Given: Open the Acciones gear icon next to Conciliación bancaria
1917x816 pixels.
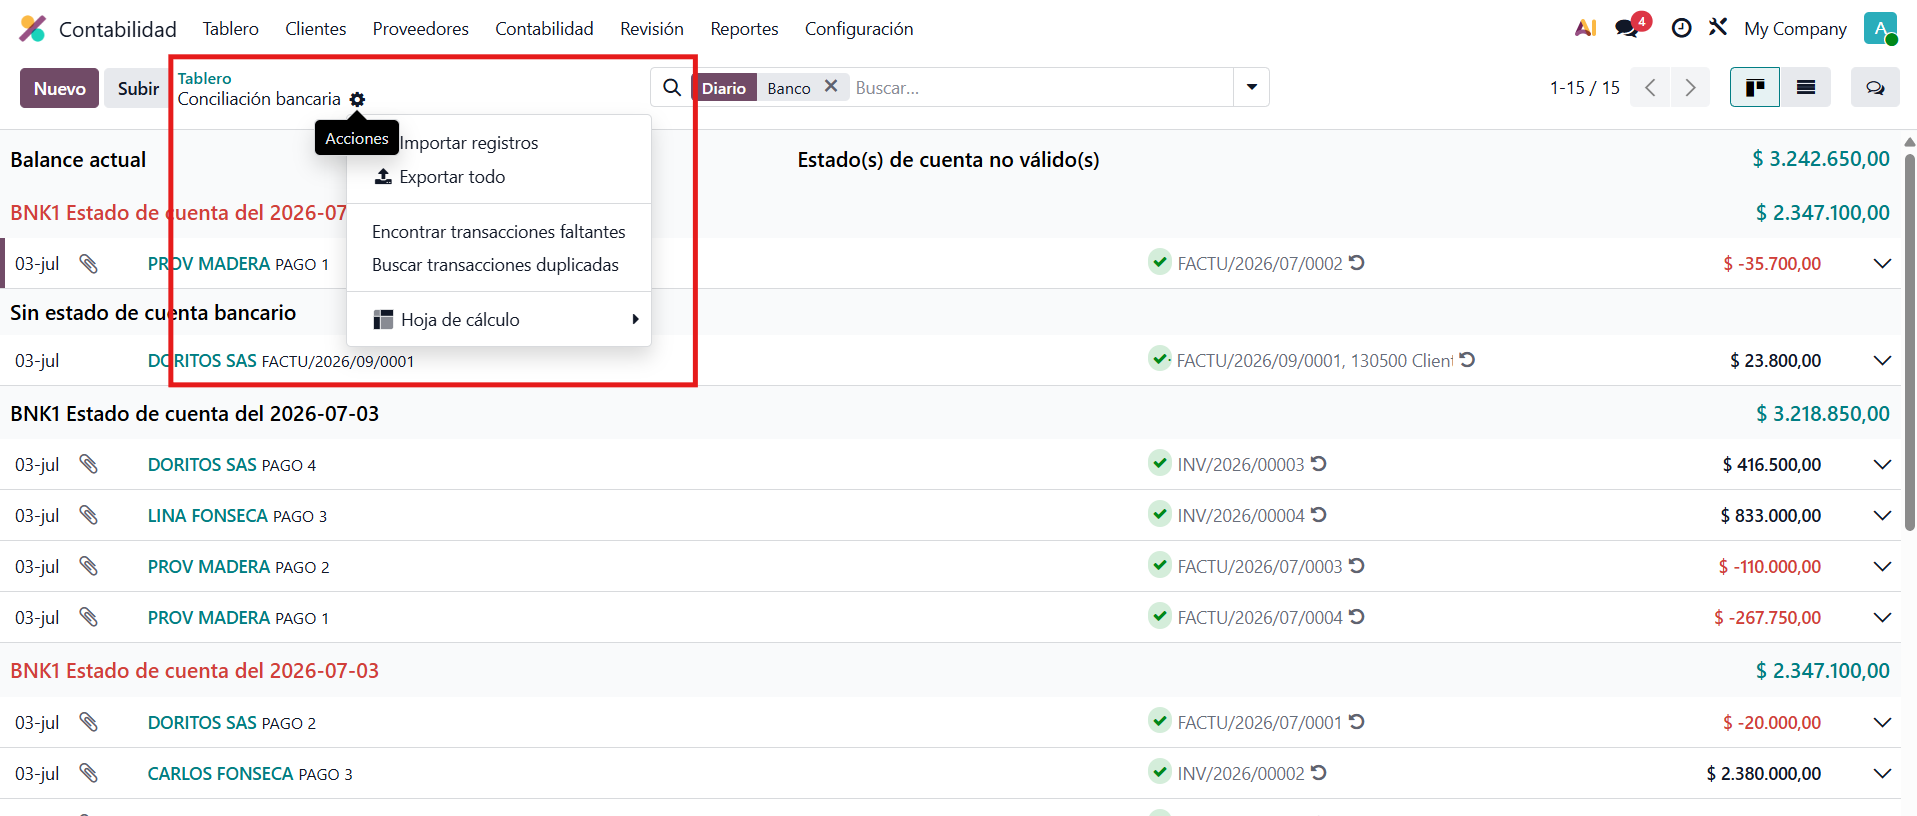Looking at the screenshot, I should 357,99.
